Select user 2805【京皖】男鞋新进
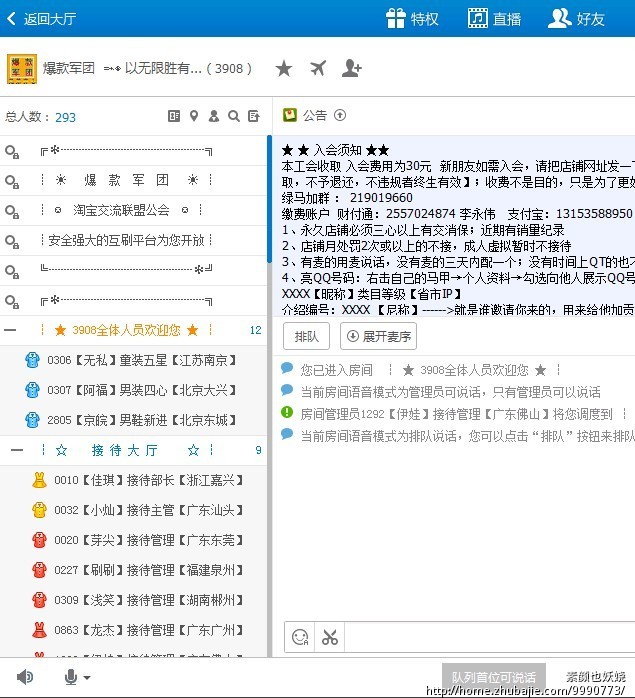The width and height of the screenshot is (635, 698). (x=134, y=420)
